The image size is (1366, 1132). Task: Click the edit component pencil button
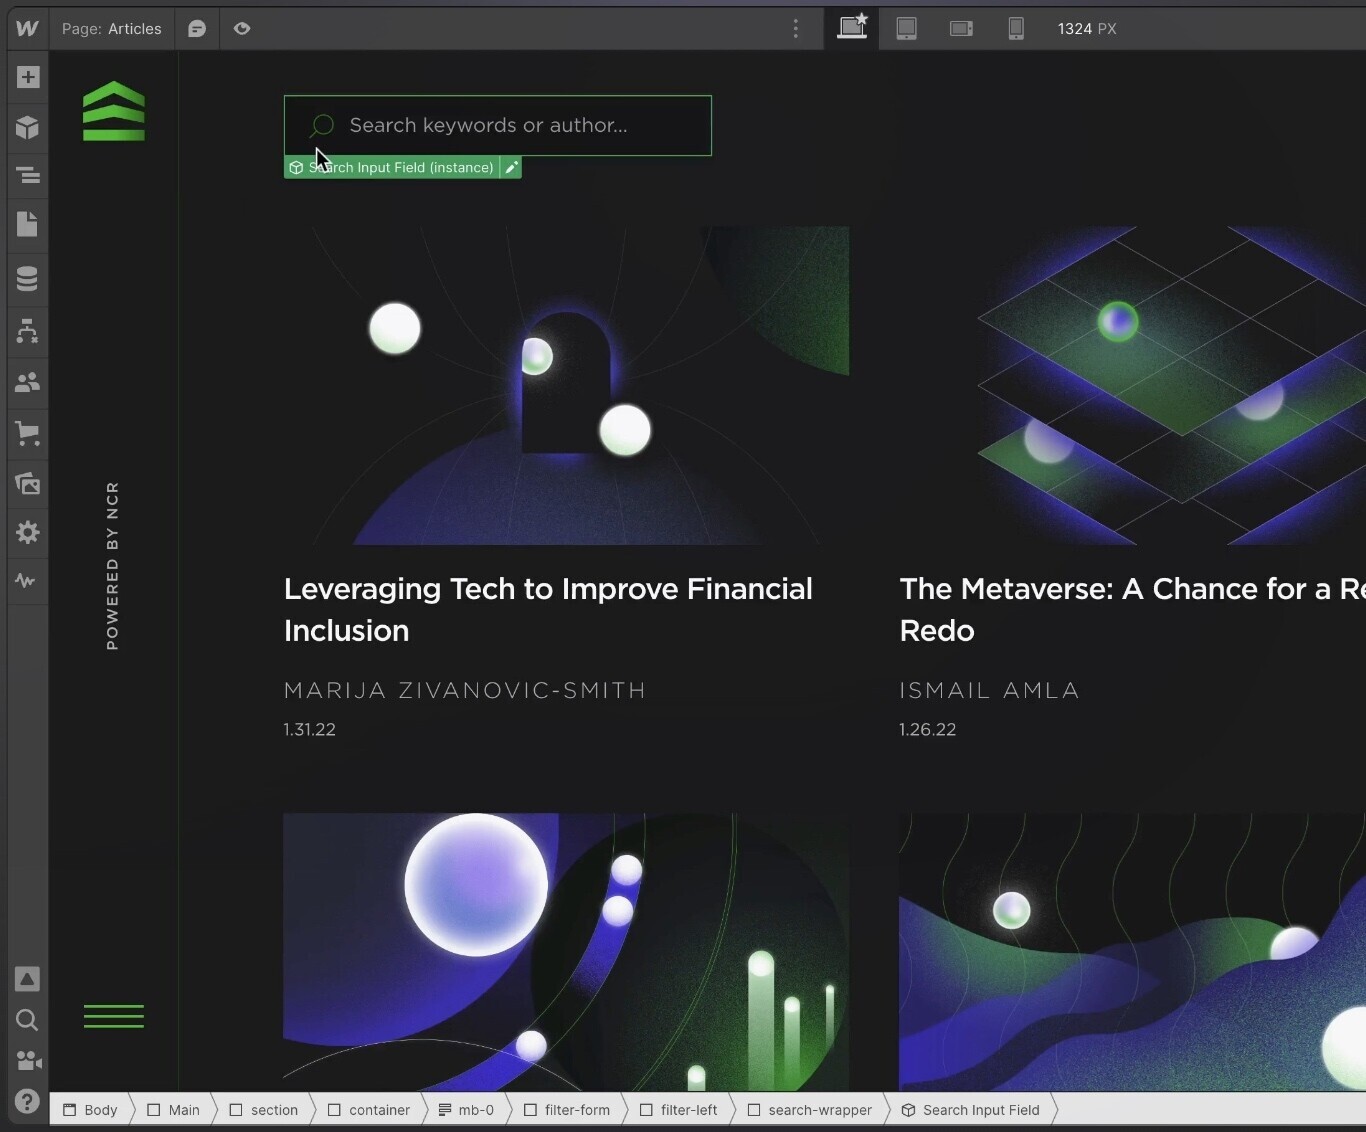coord(511,167)
